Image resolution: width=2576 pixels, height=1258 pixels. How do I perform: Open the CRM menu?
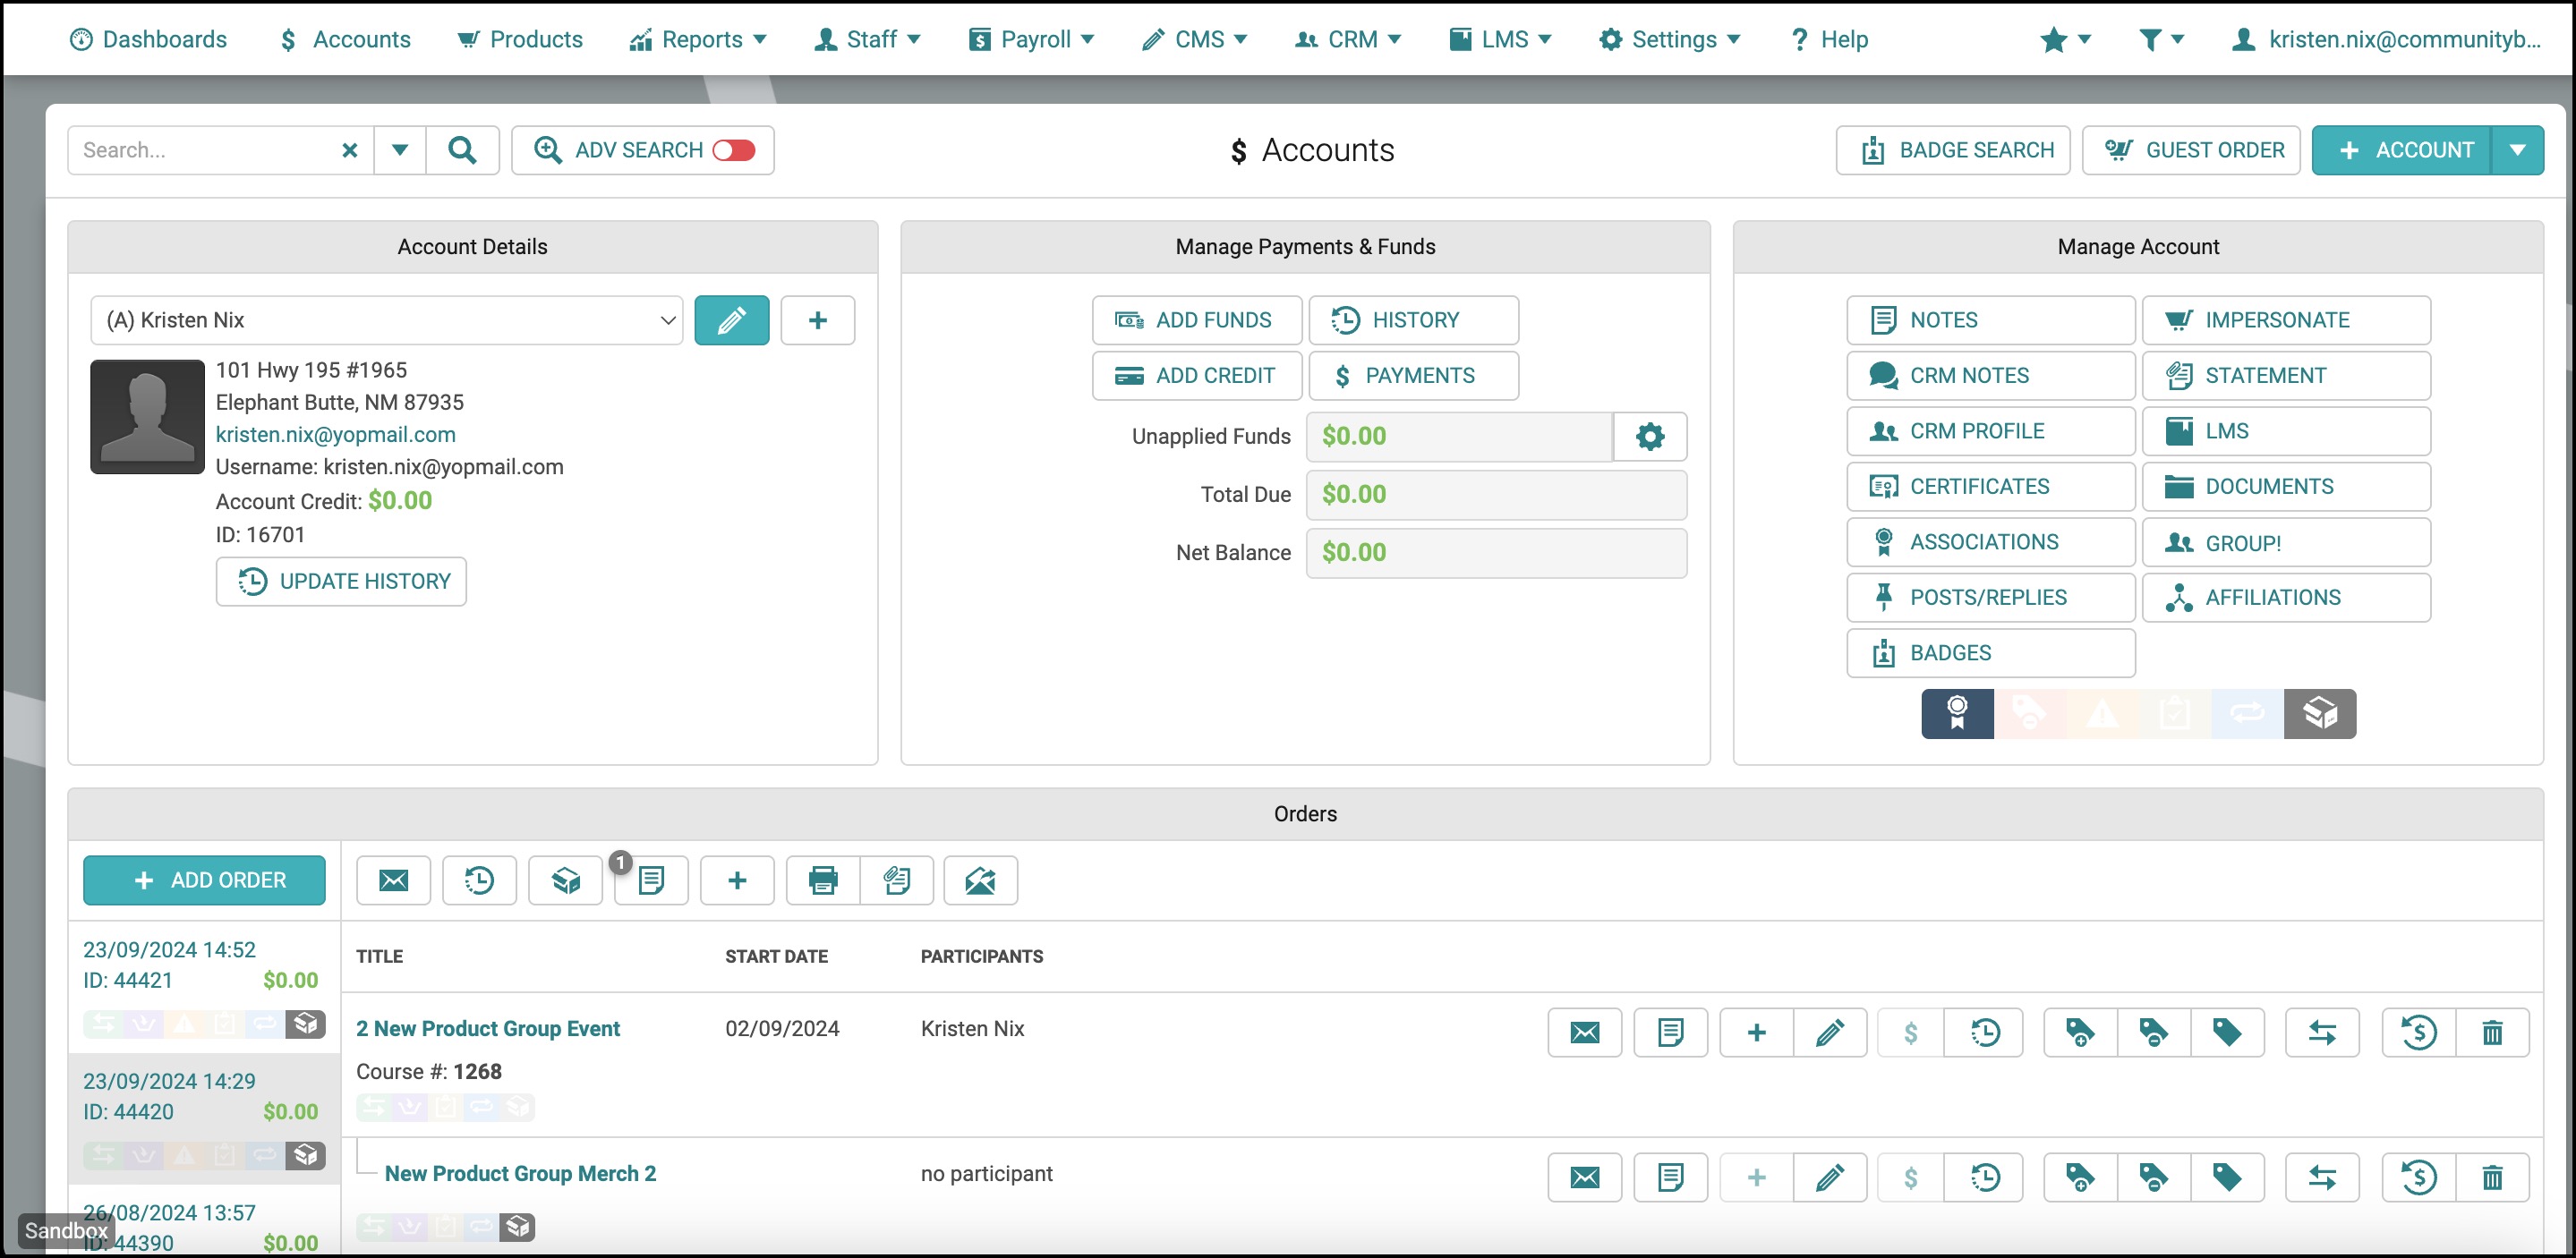1348,39
